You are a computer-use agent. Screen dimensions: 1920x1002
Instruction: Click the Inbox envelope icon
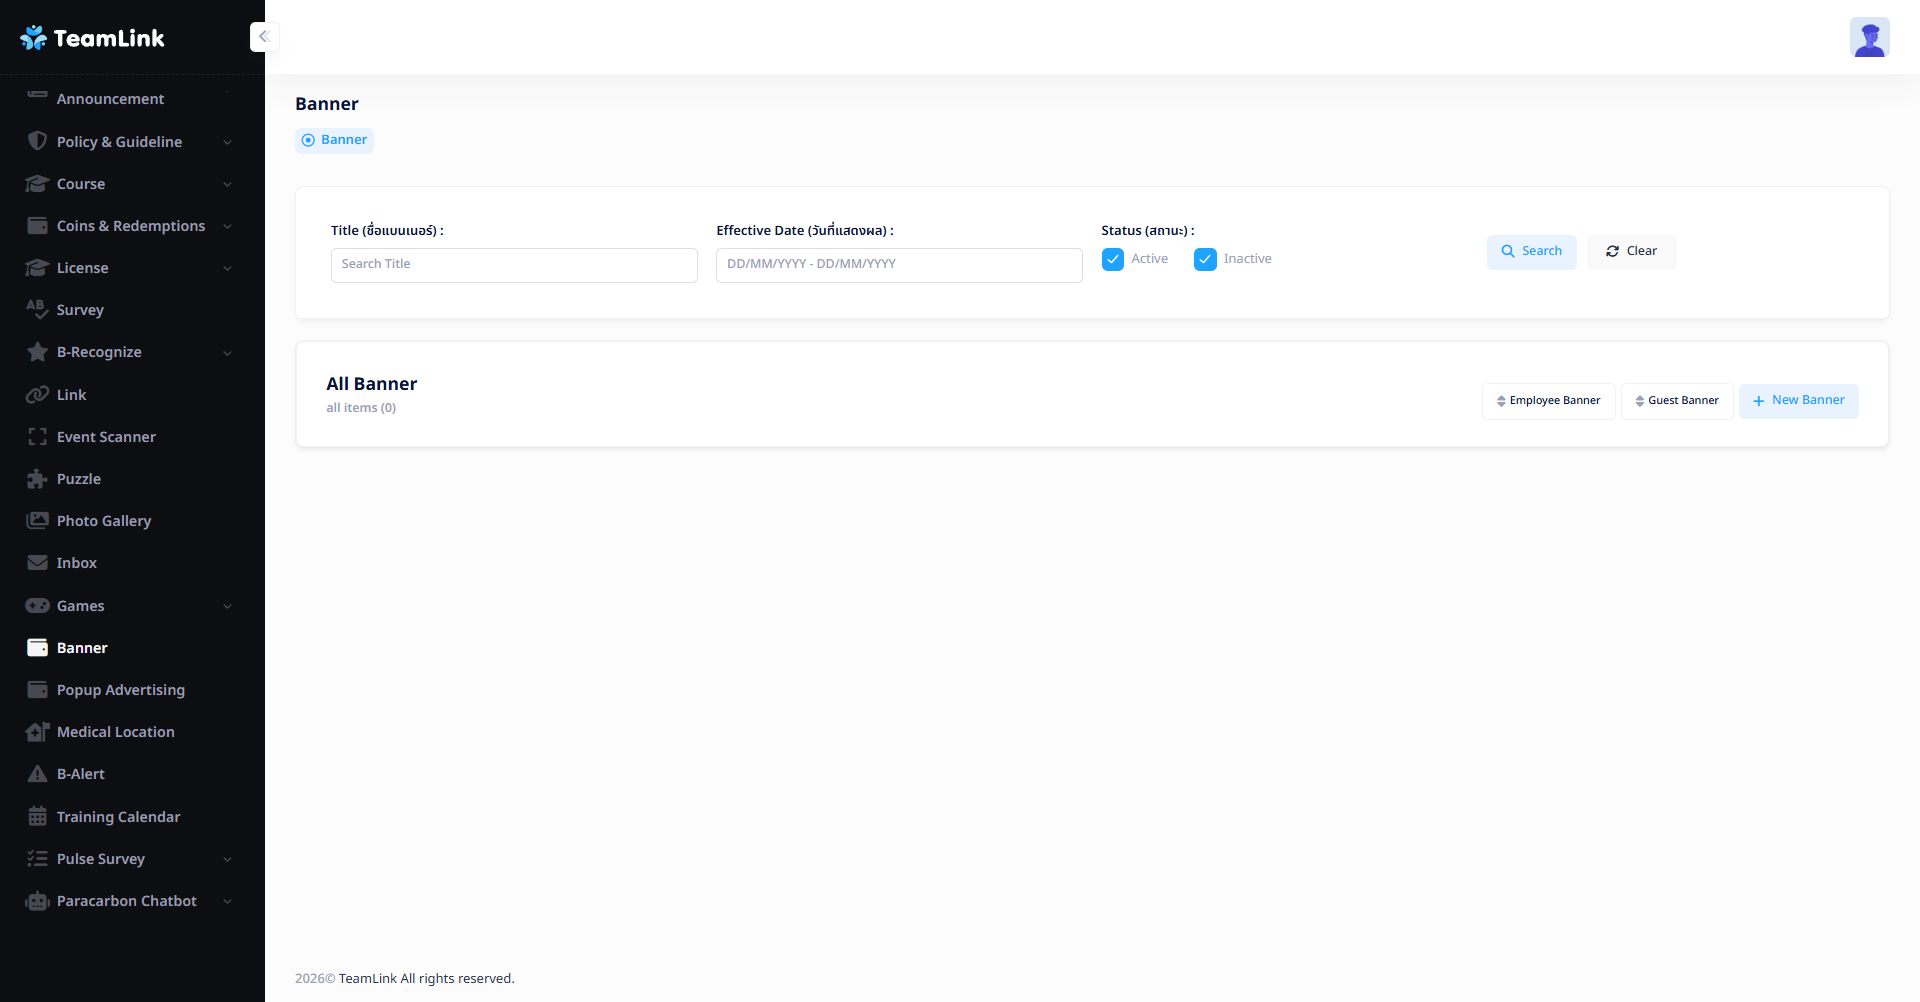38,563
